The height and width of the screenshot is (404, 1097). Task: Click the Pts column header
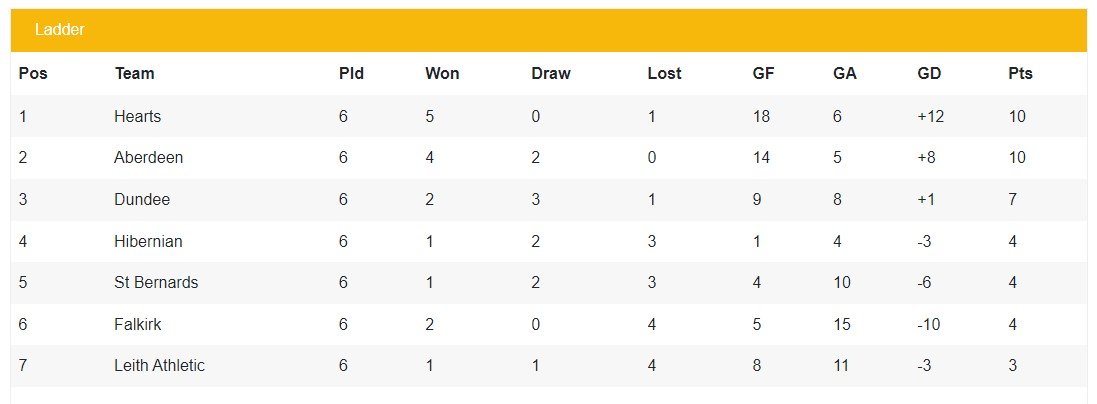point(1020,73)
